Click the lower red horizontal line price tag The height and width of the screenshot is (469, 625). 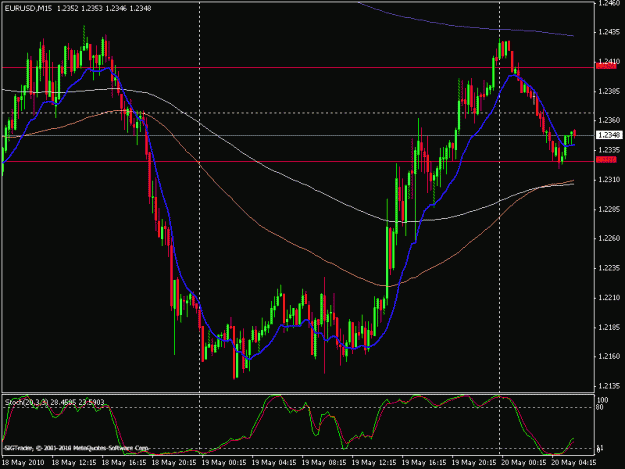[x=606, y=160]
